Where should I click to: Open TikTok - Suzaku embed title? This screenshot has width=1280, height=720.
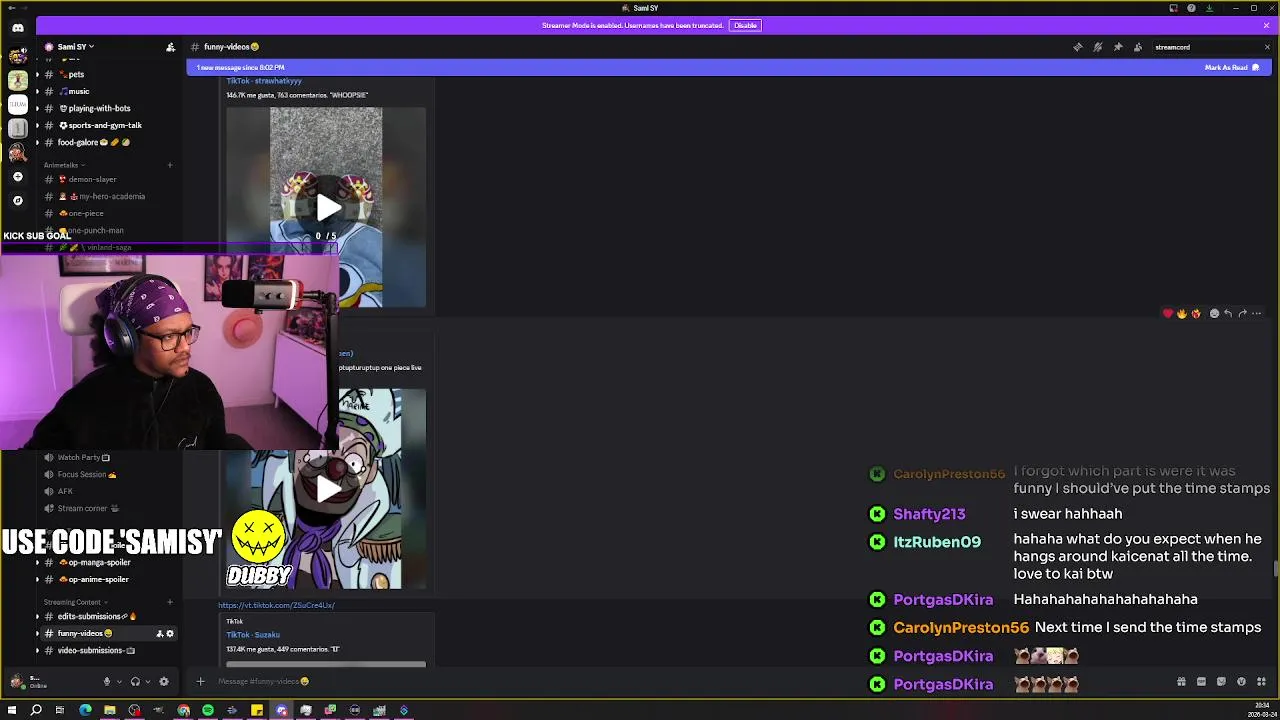(253, 634)
